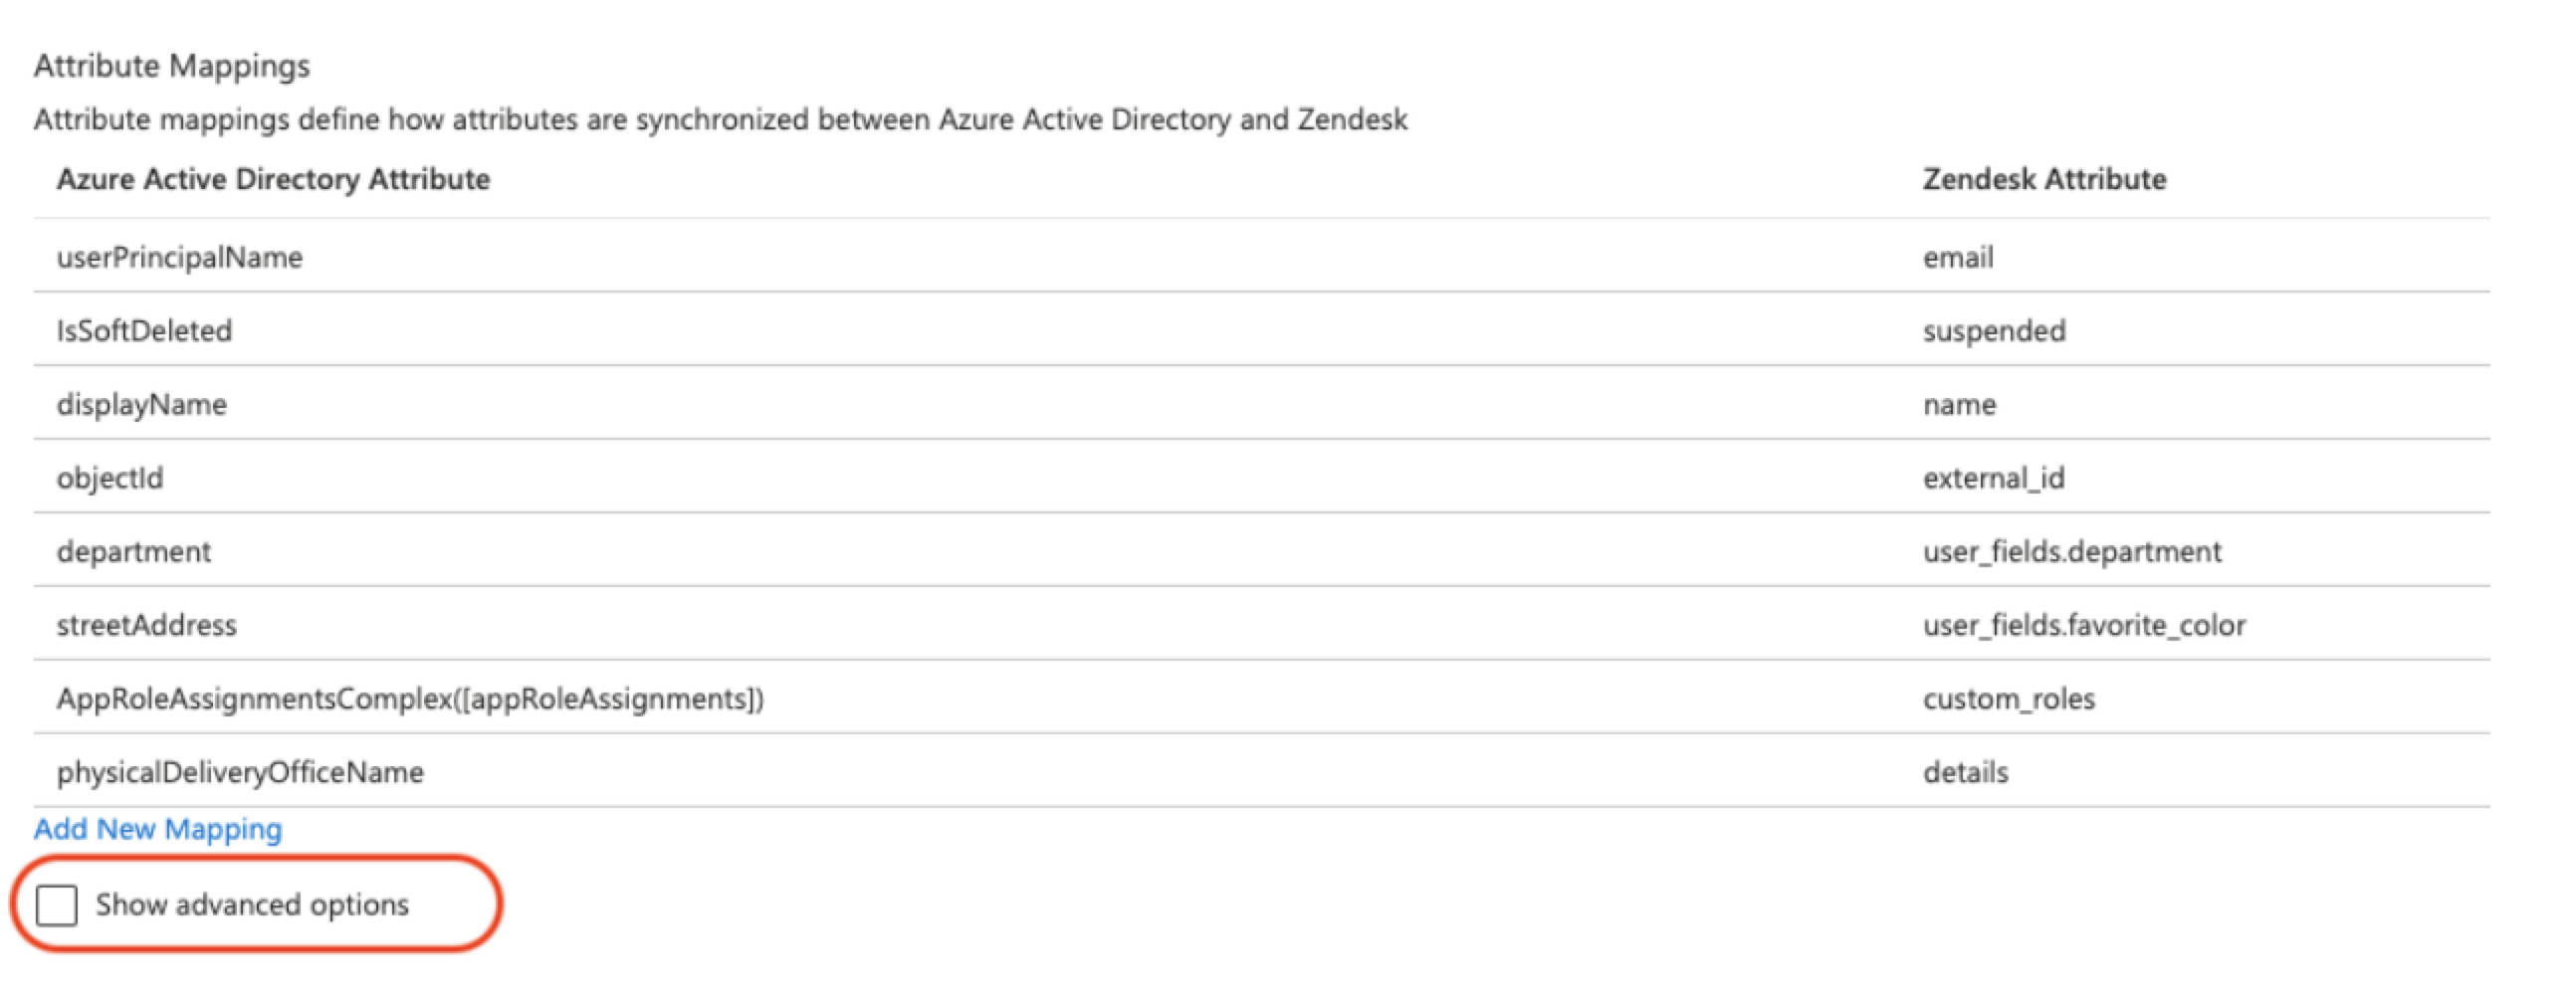The image size is (2576, 1001).
Task: Open the streetAddress attribute mapping
Action: [147, 625]
